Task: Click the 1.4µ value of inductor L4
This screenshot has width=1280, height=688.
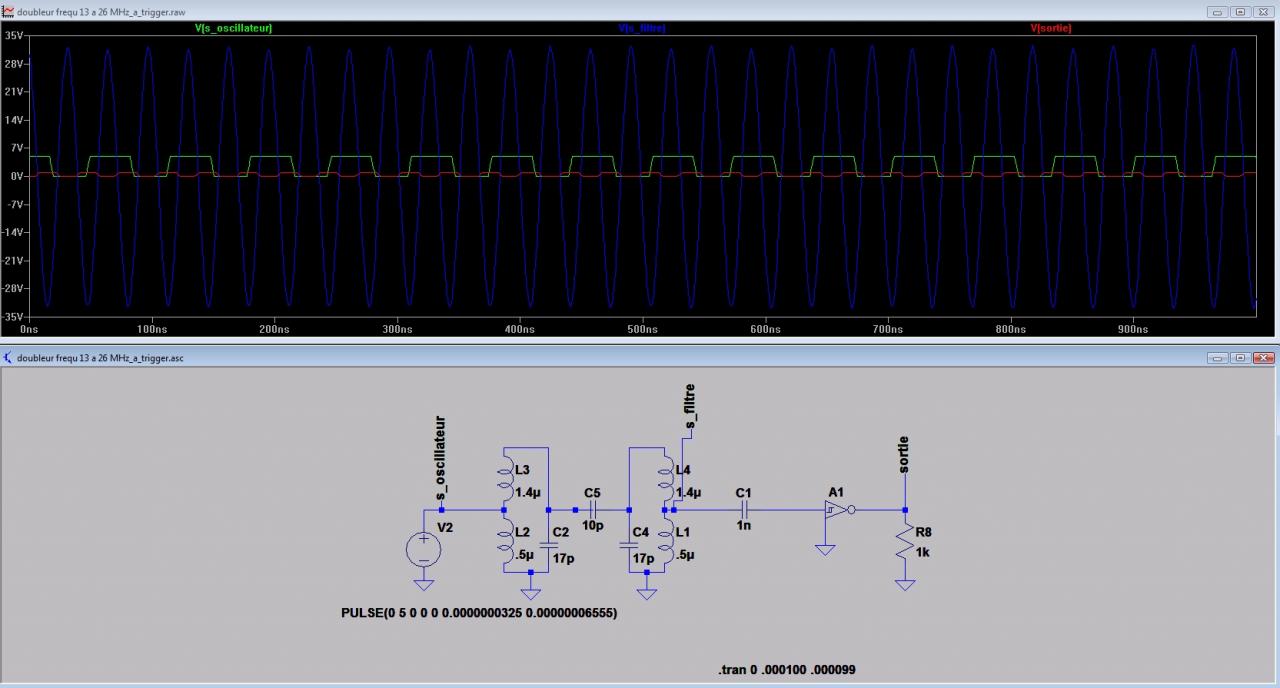Action: pos(688,493)
